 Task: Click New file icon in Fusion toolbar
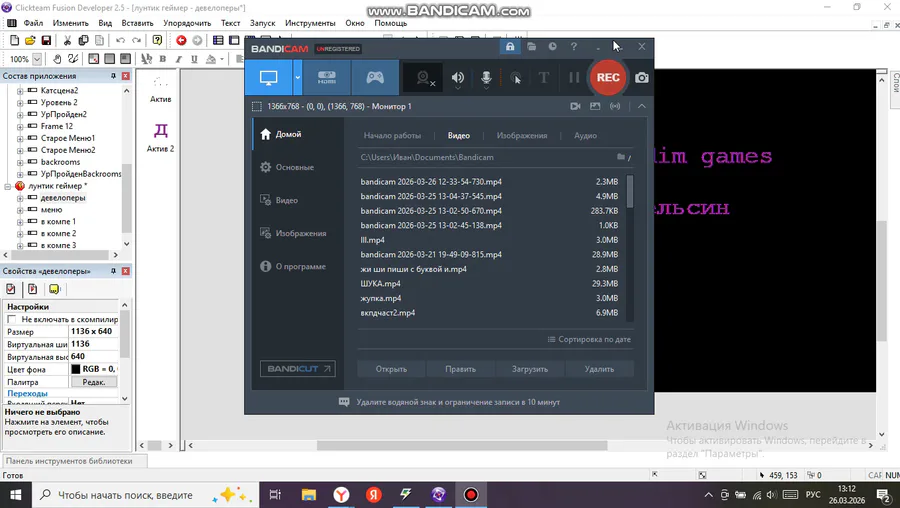click(x=14, y=40)
